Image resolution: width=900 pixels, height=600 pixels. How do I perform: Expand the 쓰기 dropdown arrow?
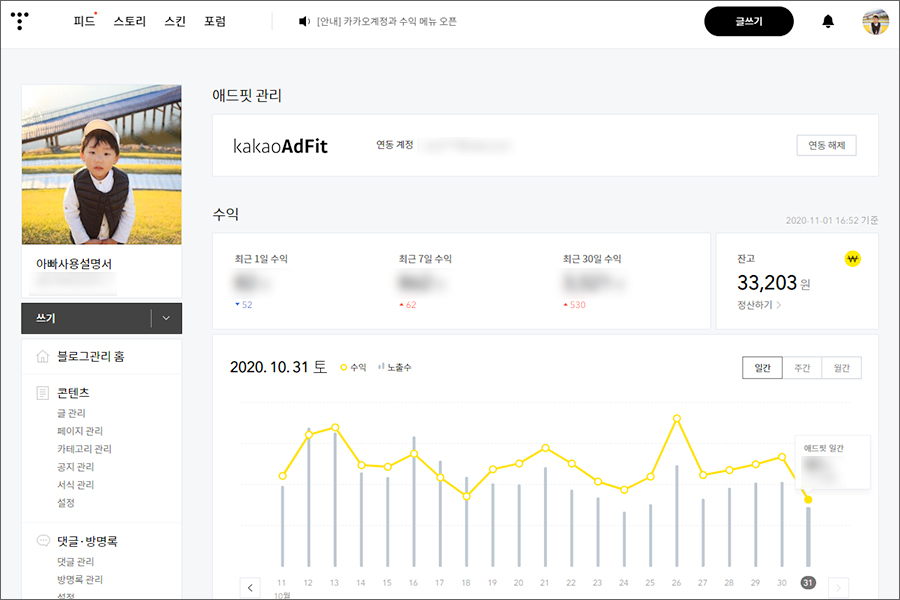(x=166, y=318)
